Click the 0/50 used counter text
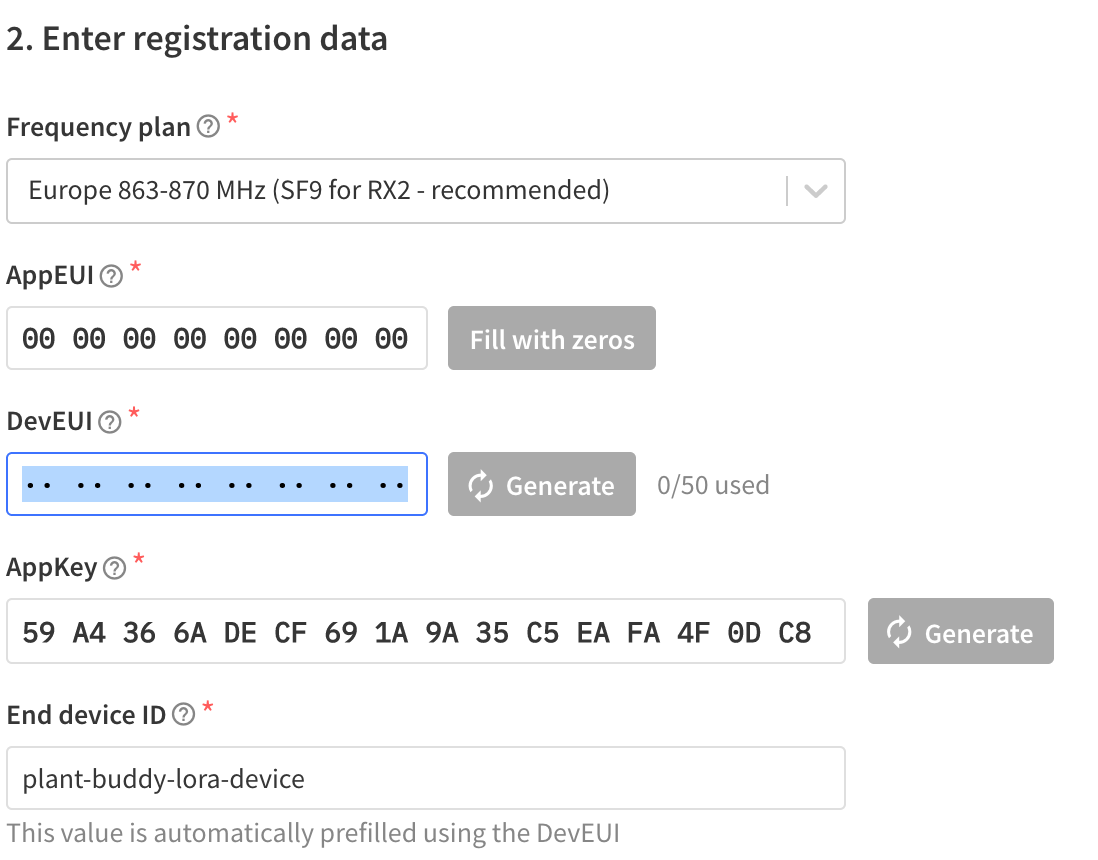The image size is (1098, 860). tap(713, 485)
